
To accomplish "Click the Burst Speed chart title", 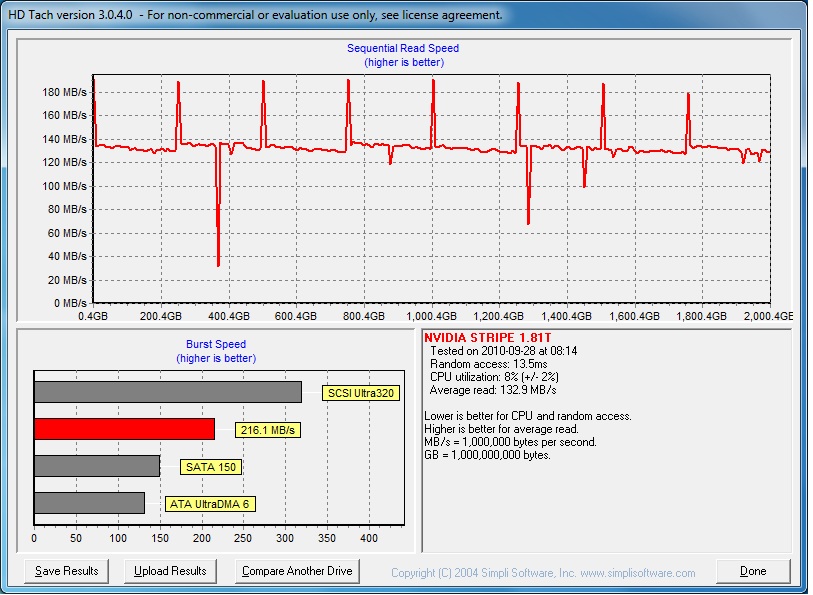I will [x=216, y=344].
